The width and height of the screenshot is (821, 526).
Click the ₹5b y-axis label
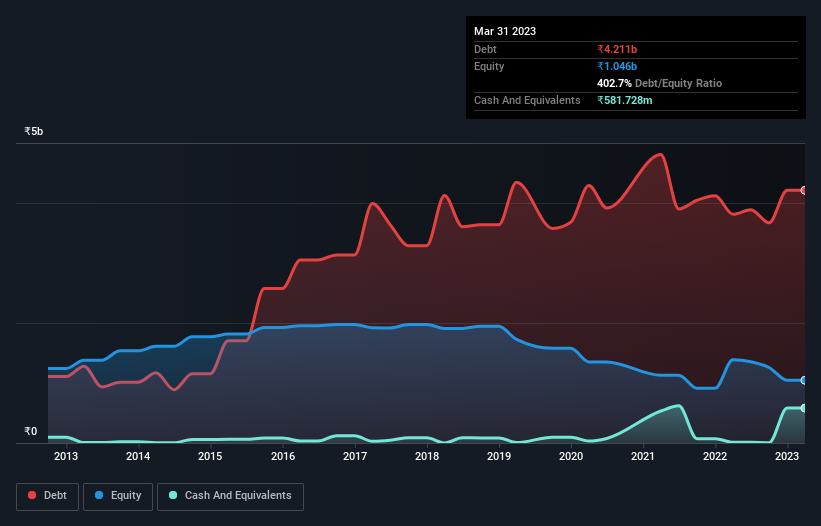coord(34,131)
